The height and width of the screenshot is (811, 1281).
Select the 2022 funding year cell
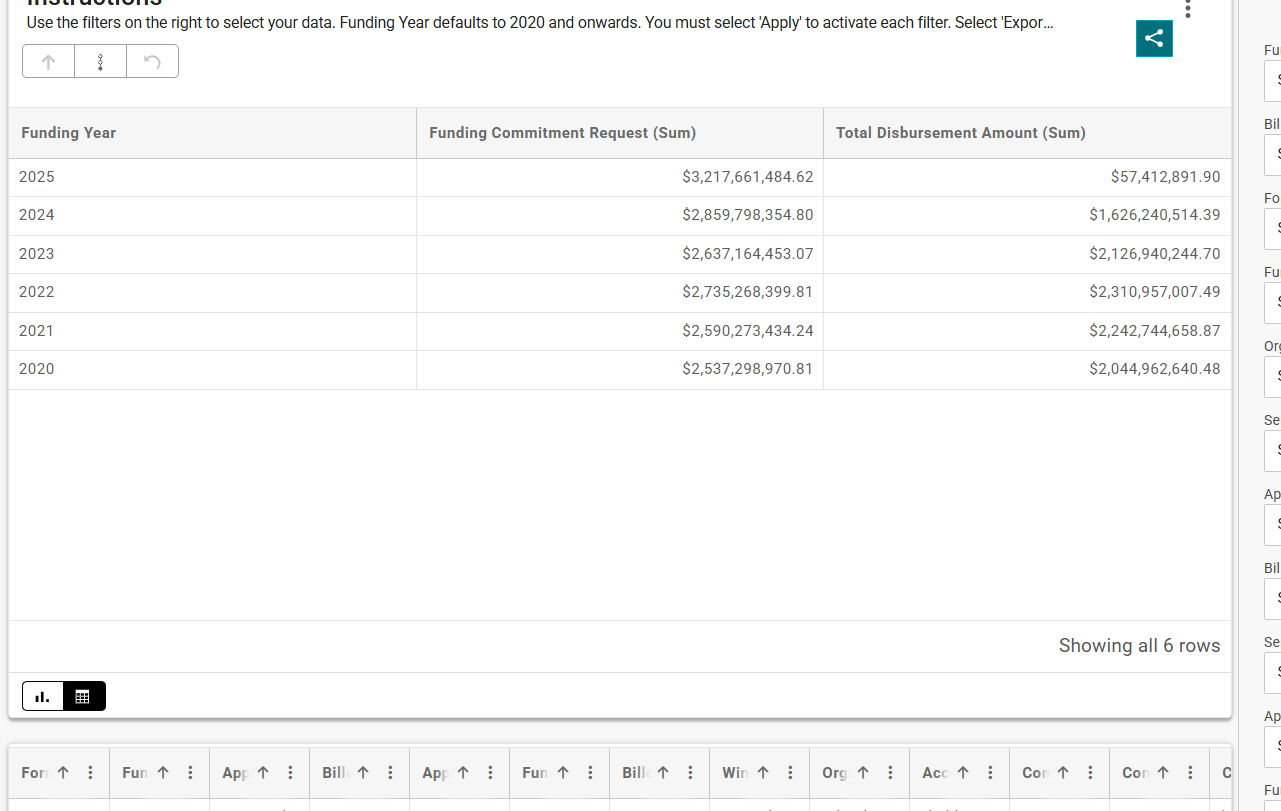tap(37, 292)
